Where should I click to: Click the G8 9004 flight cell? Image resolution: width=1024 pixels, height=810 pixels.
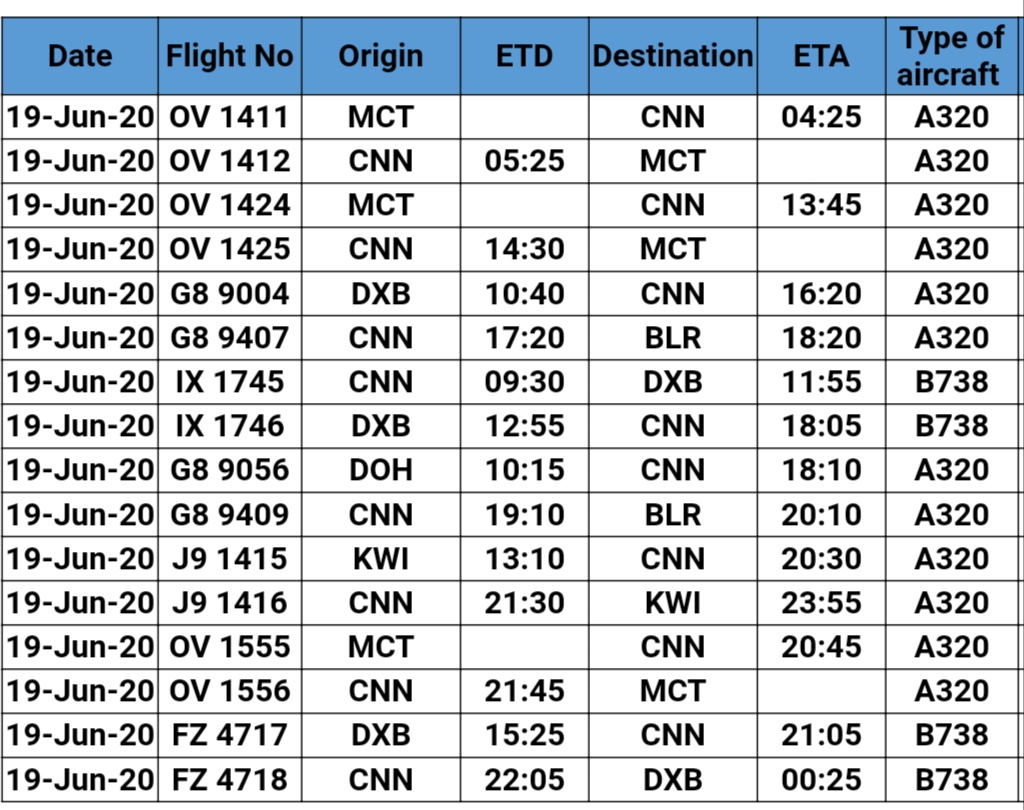tap(230, 293)
